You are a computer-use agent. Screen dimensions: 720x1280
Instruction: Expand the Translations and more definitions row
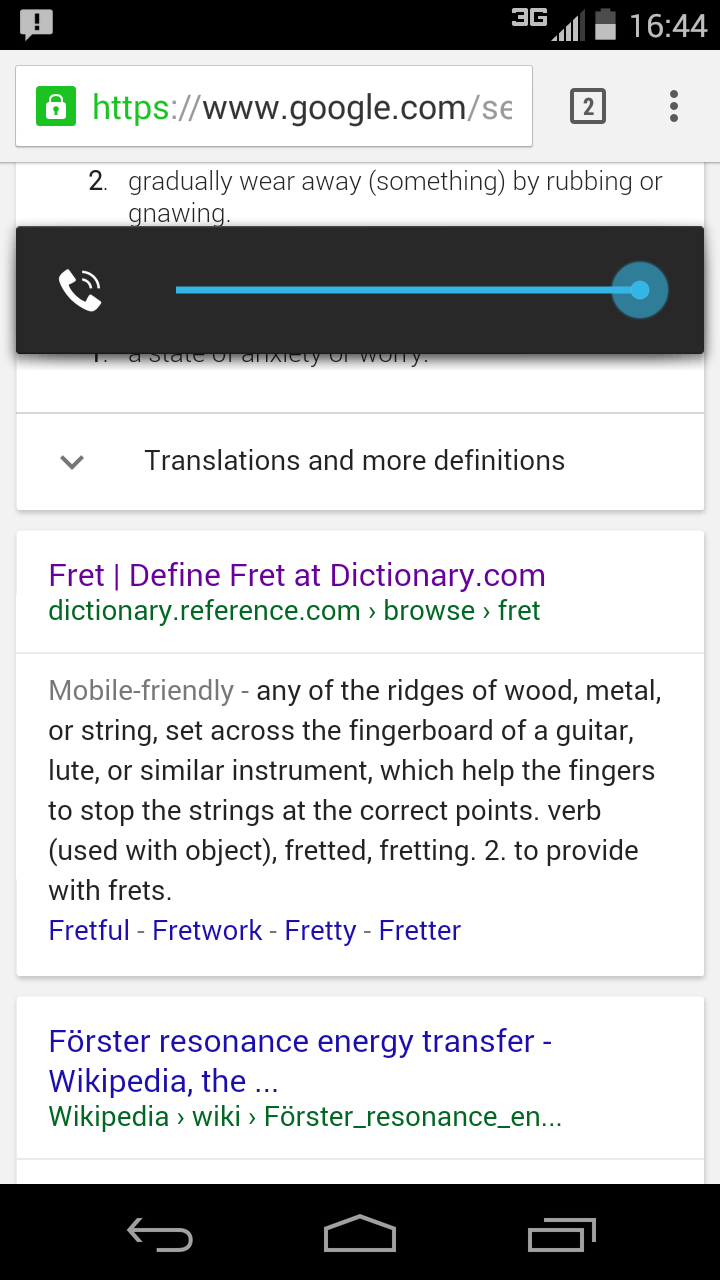pos(360,461)
